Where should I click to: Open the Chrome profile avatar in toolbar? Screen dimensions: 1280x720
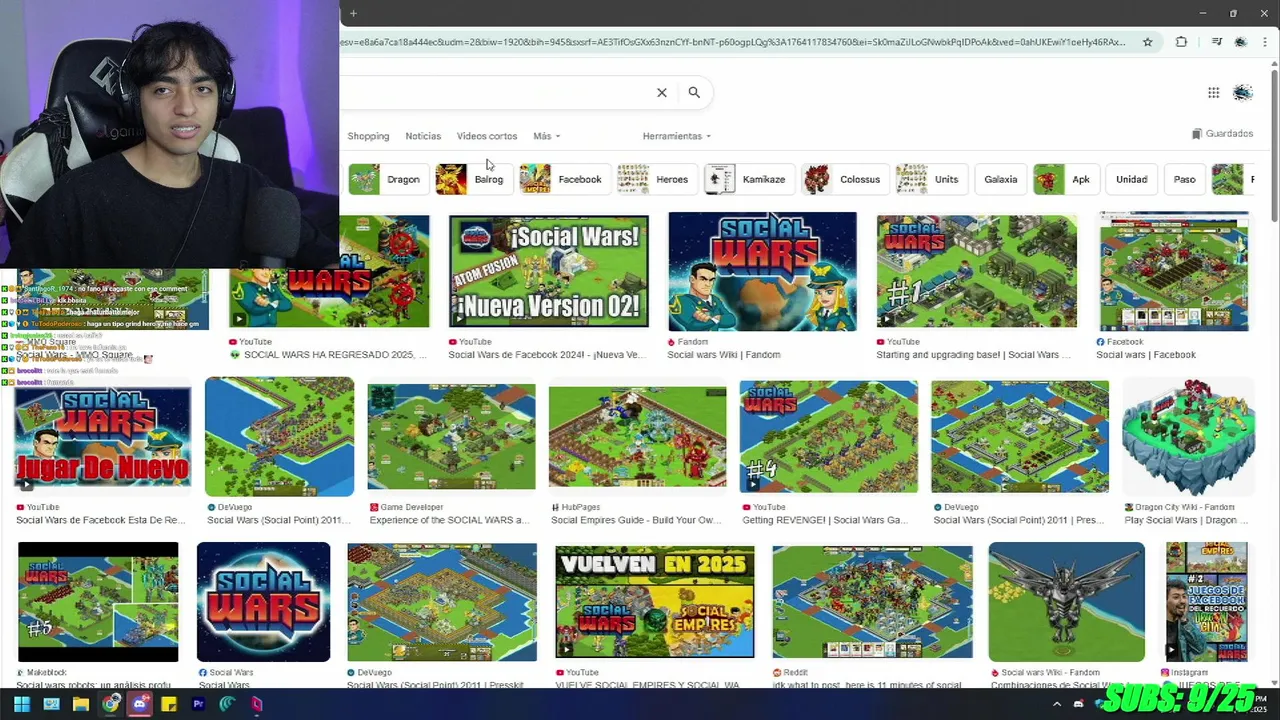[1241, 42]
